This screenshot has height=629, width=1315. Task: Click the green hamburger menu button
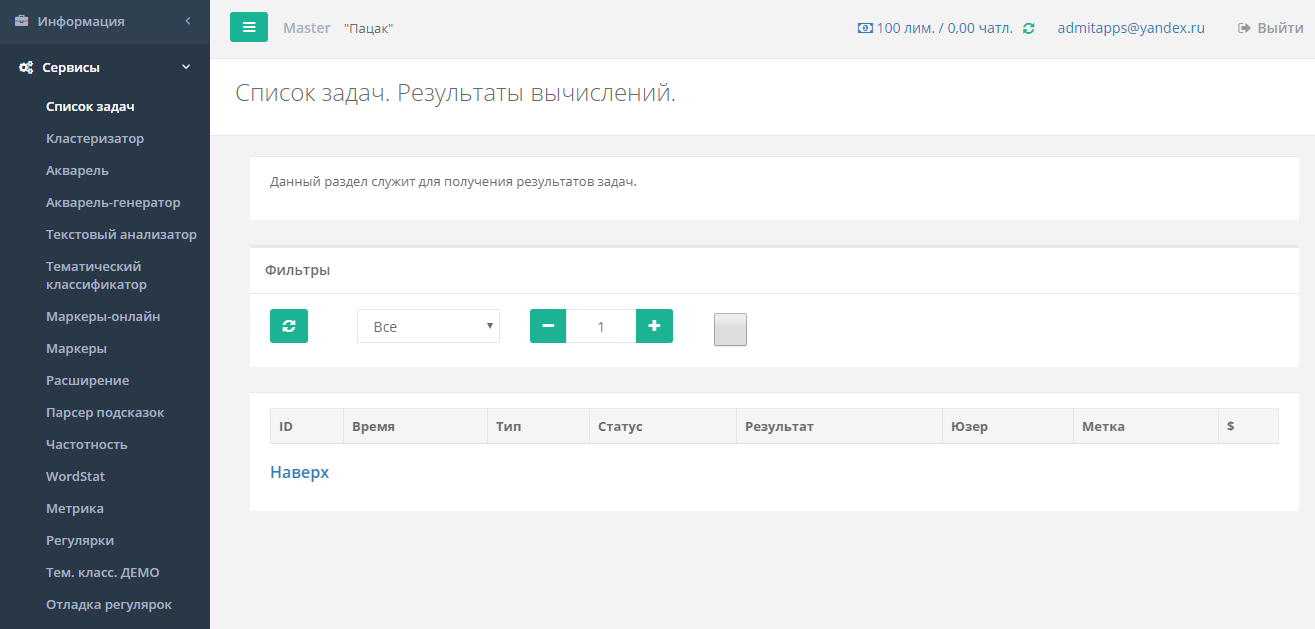click(249, 27)
